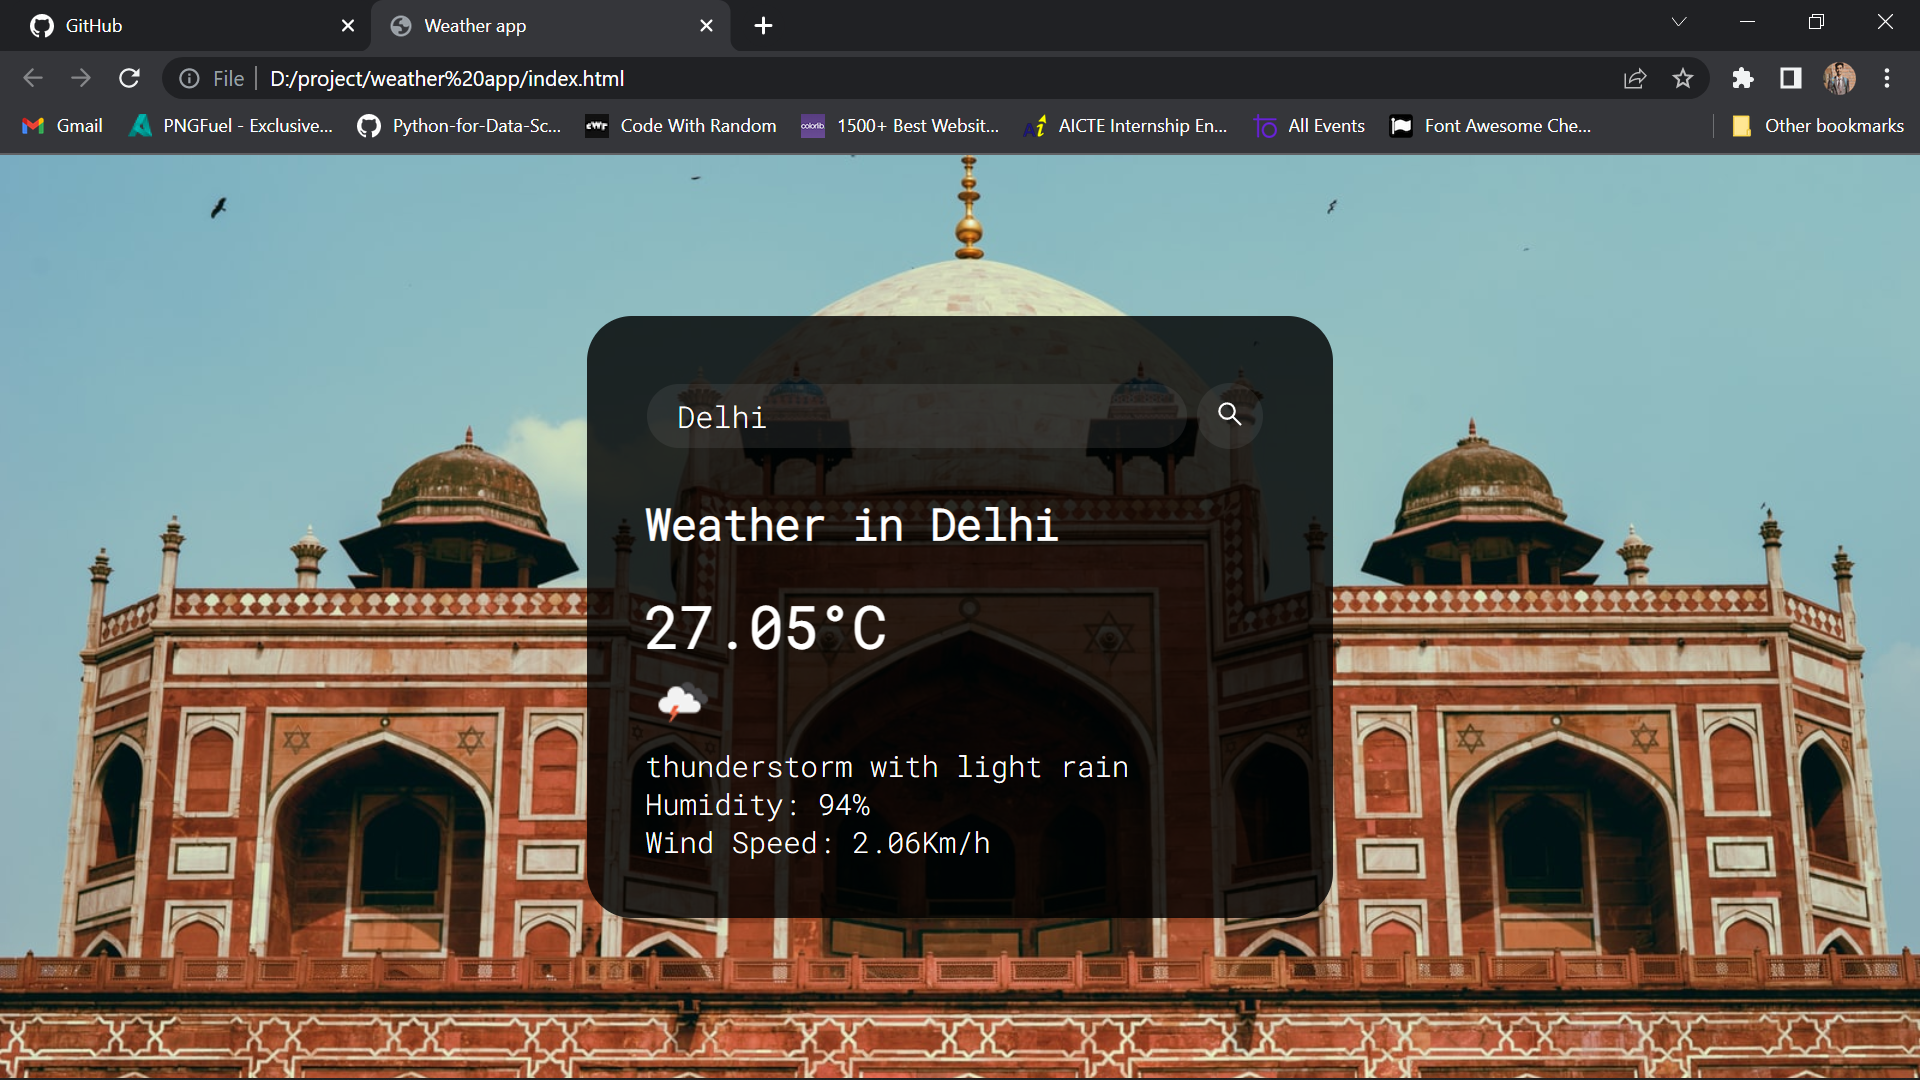Click the back navigation arrow
This screenshot has height=1080, width=1920.
[33, 78]
